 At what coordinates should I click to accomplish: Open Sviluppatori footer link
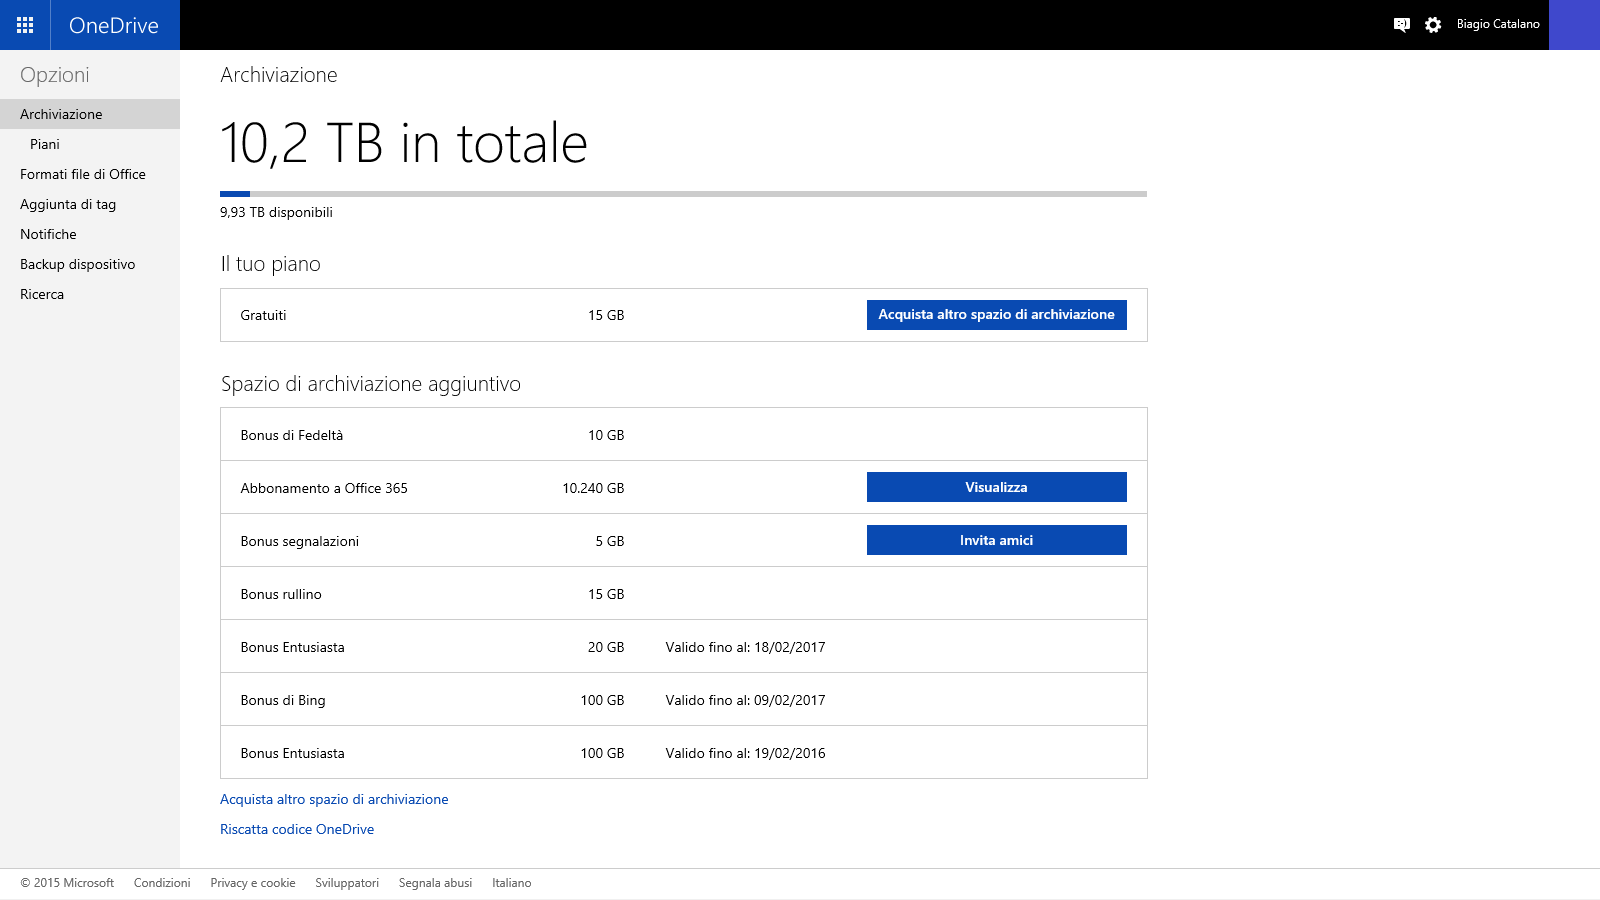click(347, 883)
